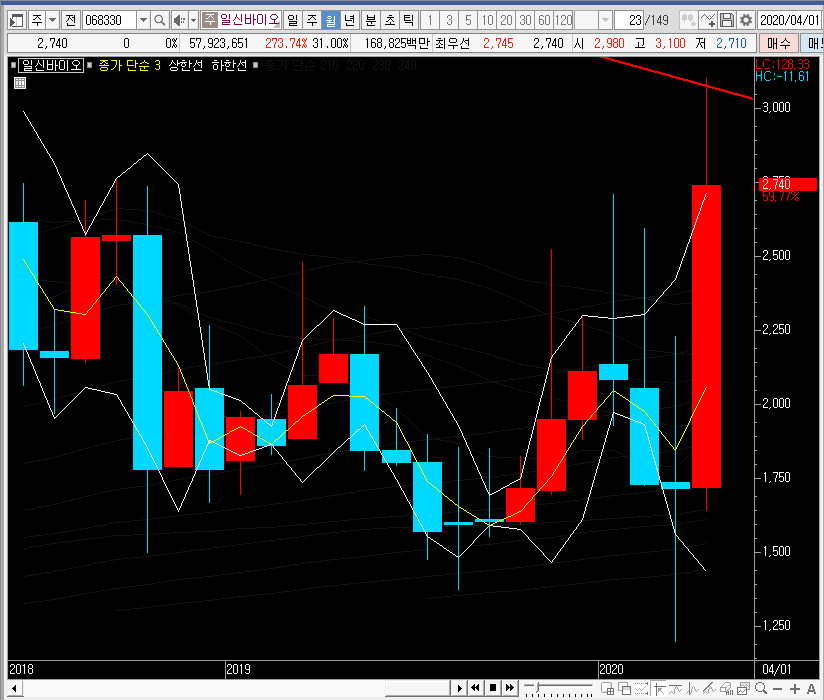Click the 하한선 lower band legend label
824x700 pixels.
[x=229, y=66]
